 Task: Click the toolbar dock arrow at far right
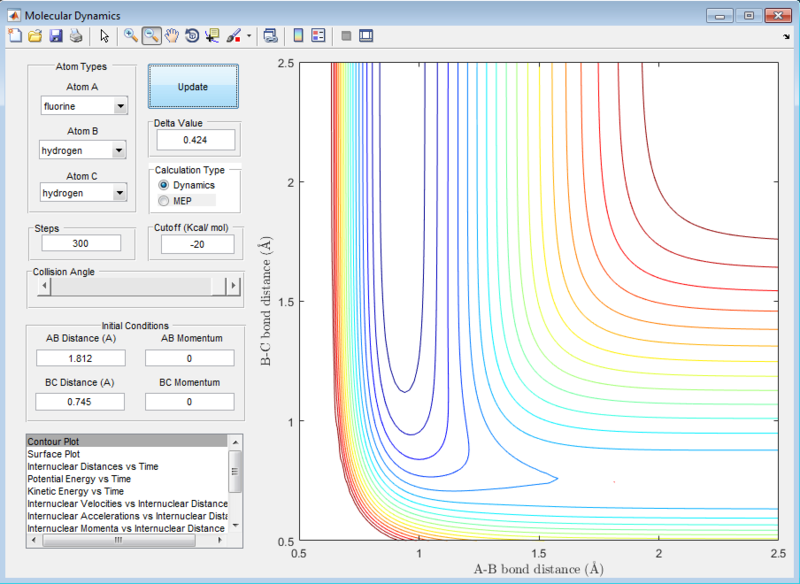point(786,37)
